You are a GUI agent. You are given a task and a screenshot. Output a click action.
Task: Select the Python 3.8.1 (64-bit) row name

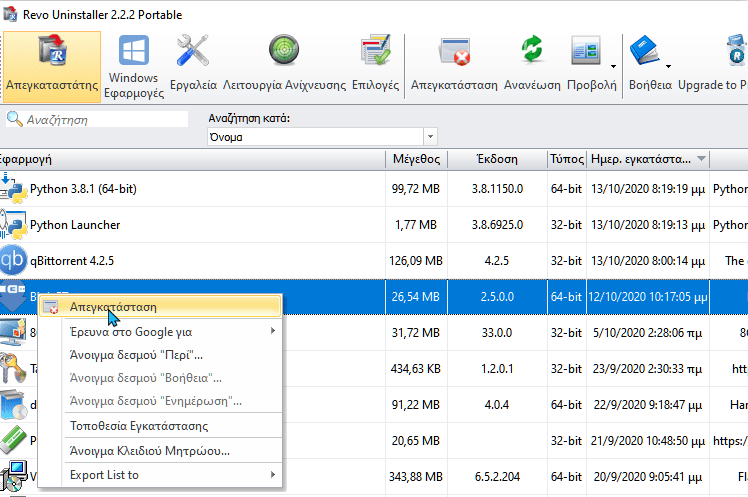[x=83, y=189]
